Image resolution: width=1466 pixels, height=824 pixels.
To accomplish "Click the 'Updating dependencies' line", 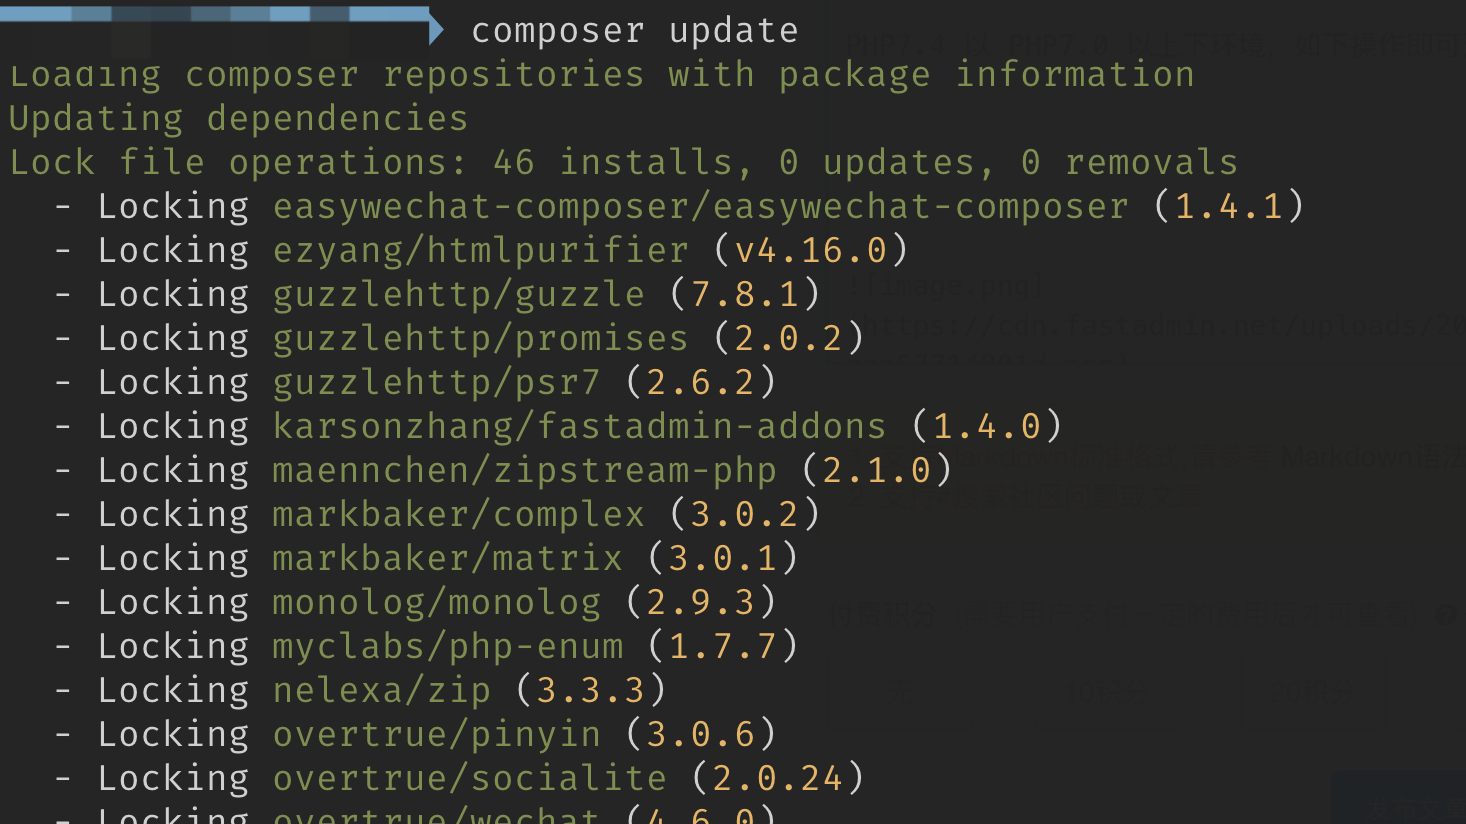I will point(238,119).
